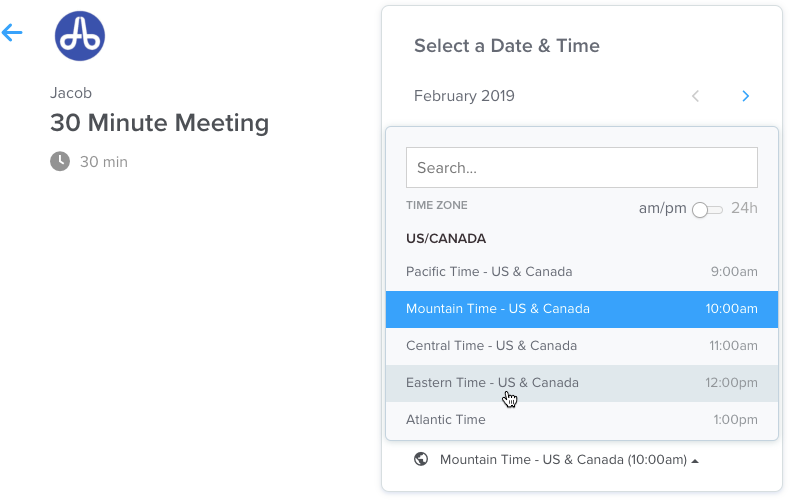The image size is (791, 502).
Task: Click the 30 Minute Meeting title
Action: pyautogui.click(x=160, y=123)
